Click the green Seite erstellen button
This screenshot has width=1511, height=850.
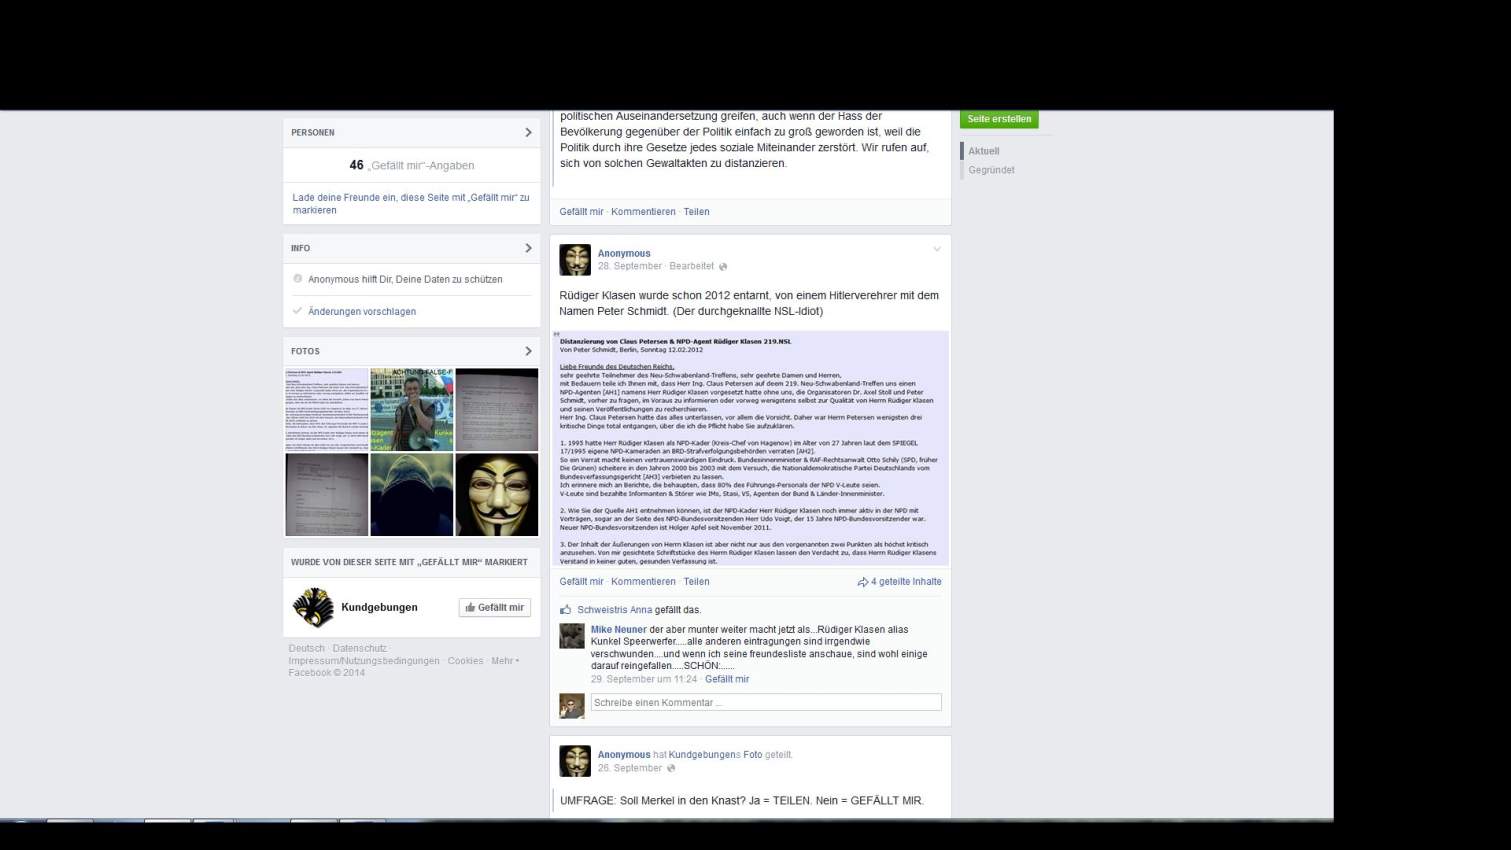[x=999, y=119]
